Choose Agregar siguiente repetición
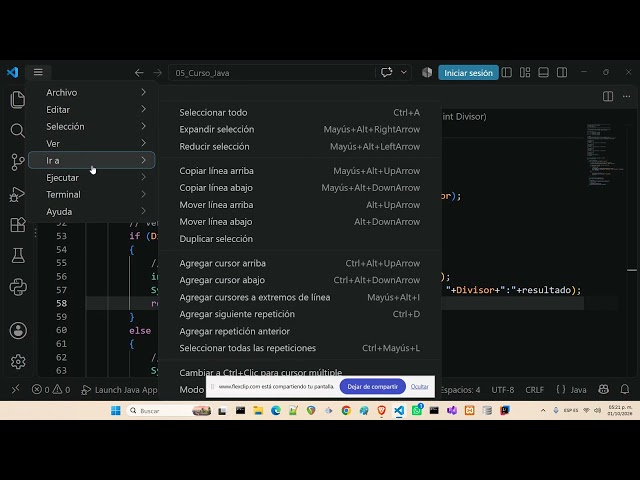The height and width of the screenshot is (480, 640). coord(300,314)
